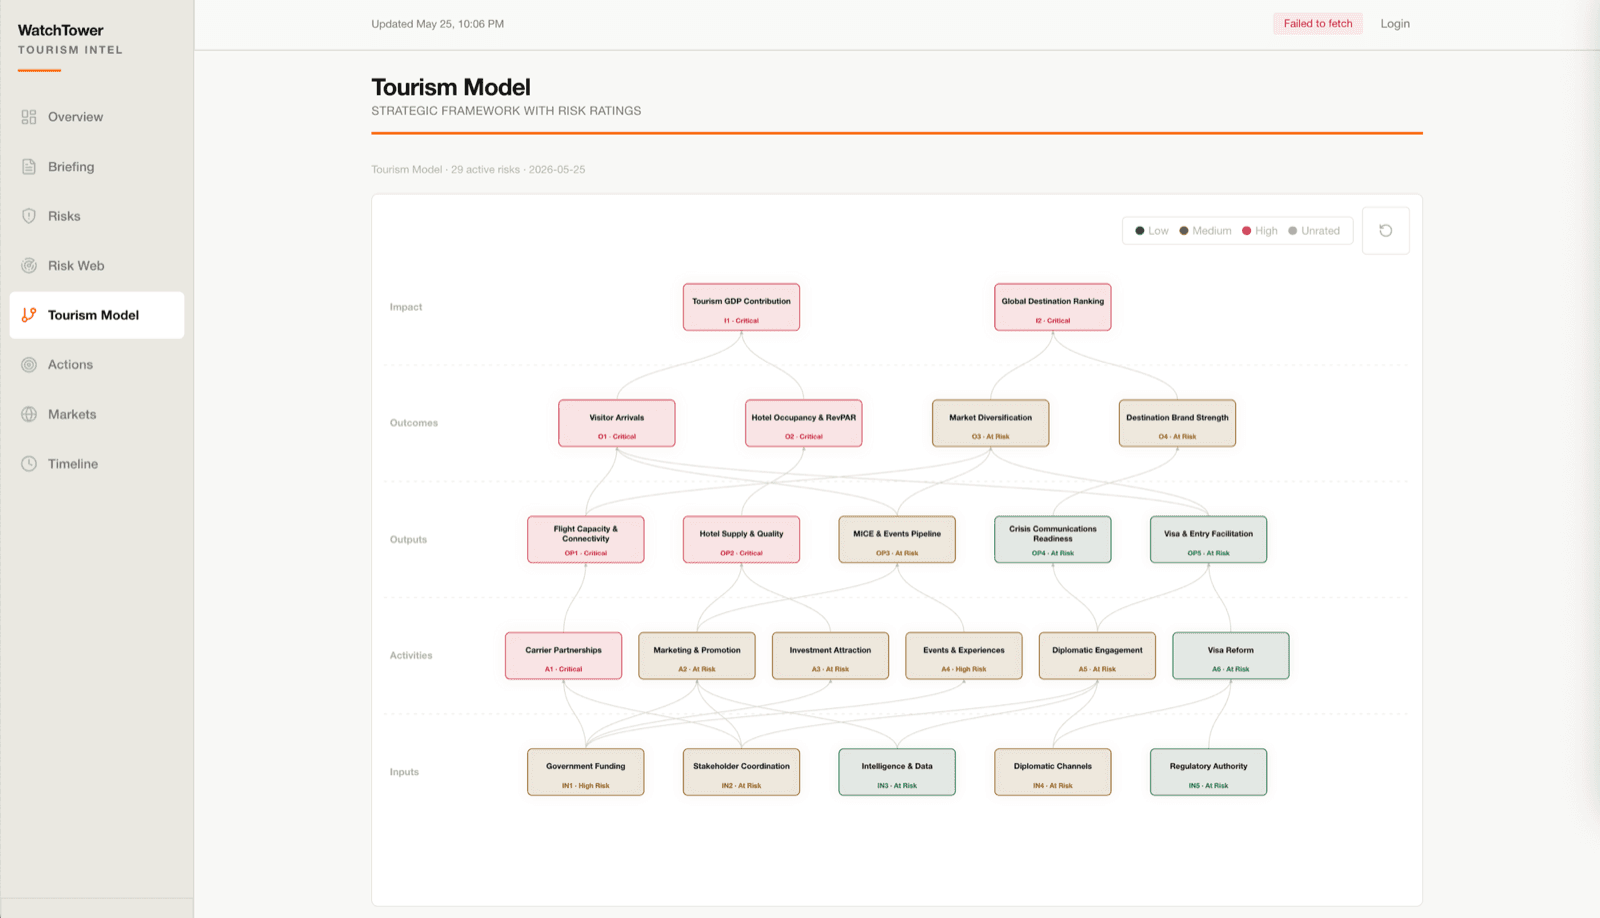The image size is (1600, 918).
Task: Select the Government Funding node
Action: coord(586,772)
